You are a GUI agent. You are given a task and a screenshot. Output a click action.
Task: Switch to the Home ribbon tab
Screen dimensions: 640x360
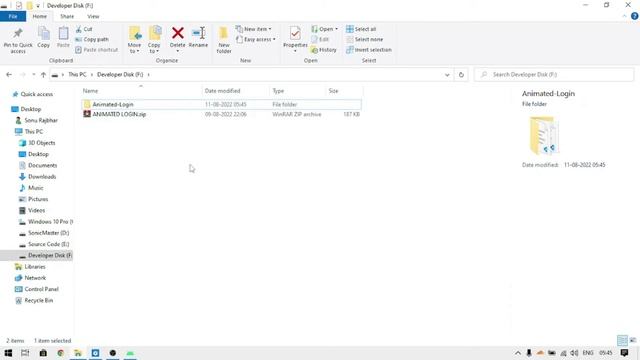(40, 16)
